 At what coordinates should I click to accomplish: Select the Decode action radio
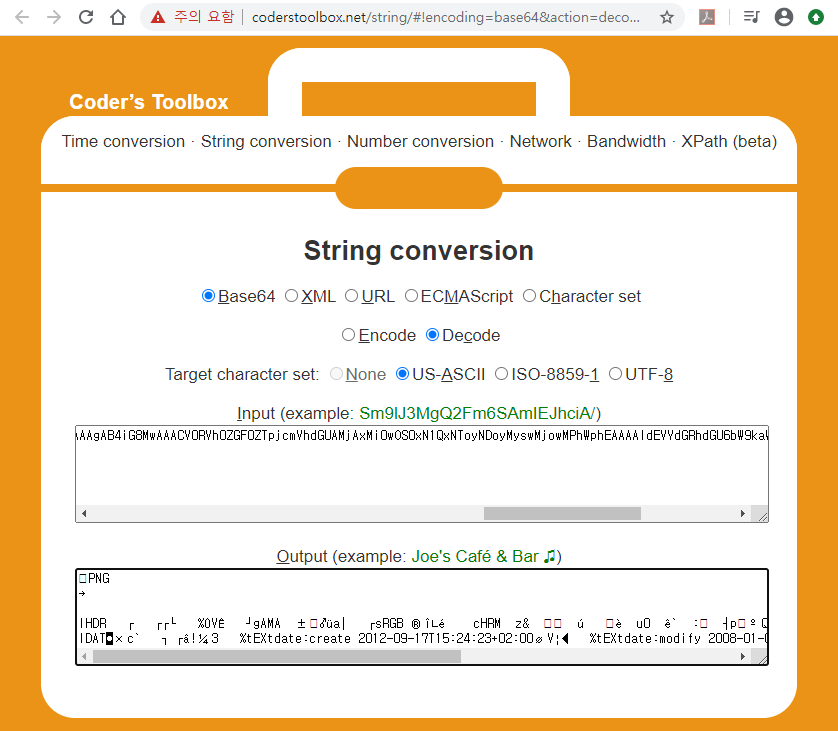(432, 335)
